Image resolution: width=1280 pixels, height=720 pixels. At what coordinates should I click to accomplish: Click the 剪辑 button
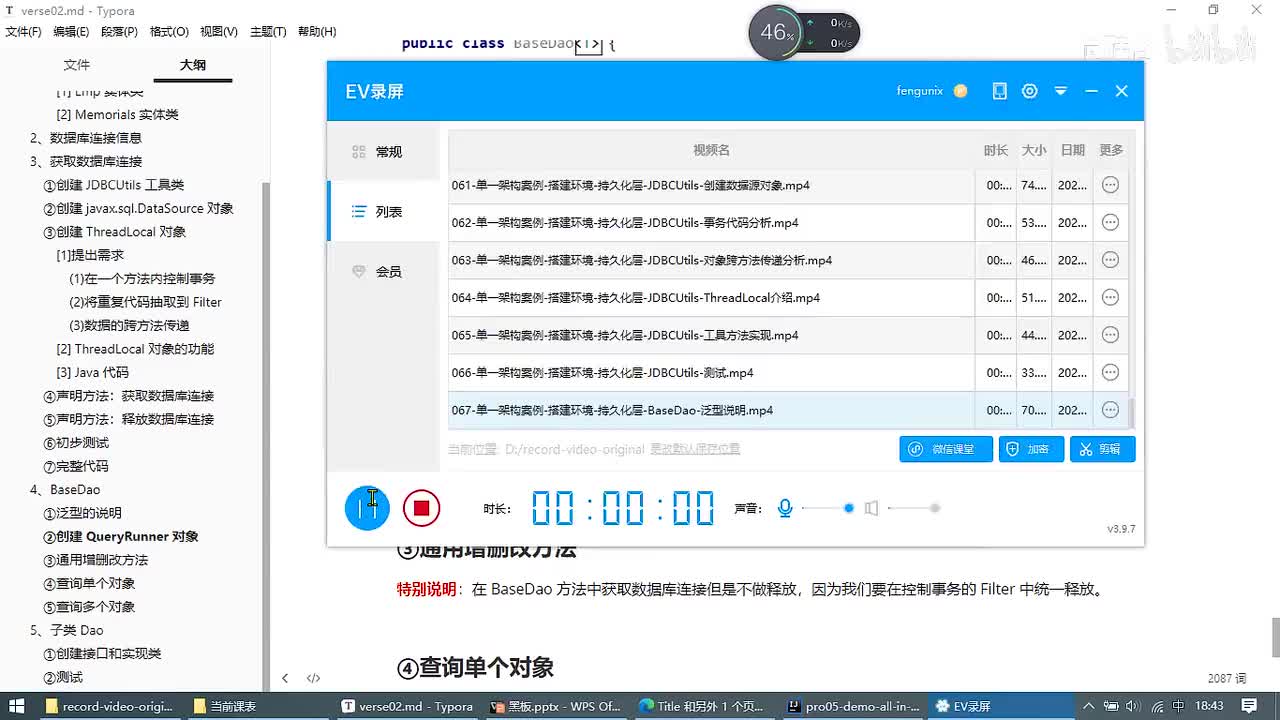(x=1102, y=449)
